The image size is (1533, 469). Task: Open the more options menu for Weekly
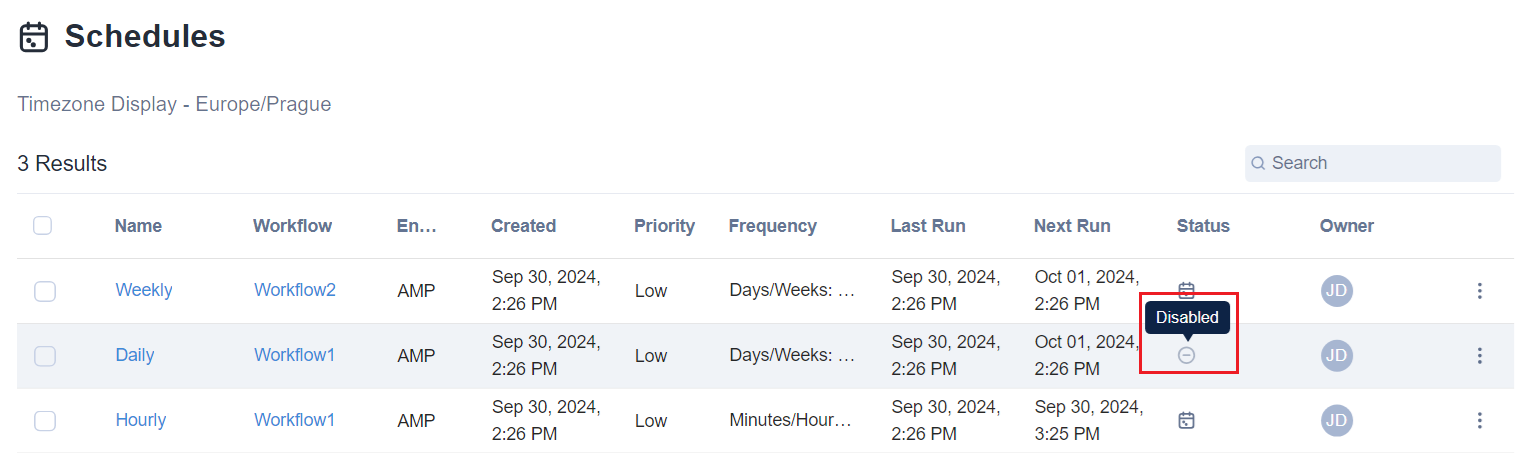(x=1479, y=291)
